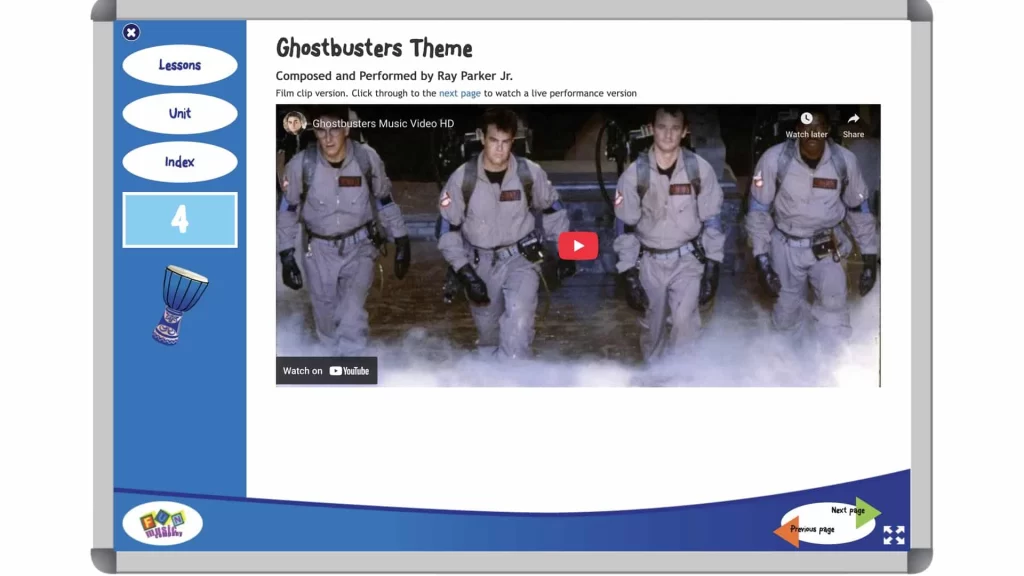This screenshot has width=1024, height=576.
Task: Click the Ghostbusters Theme heading
Action: [374, 47]
